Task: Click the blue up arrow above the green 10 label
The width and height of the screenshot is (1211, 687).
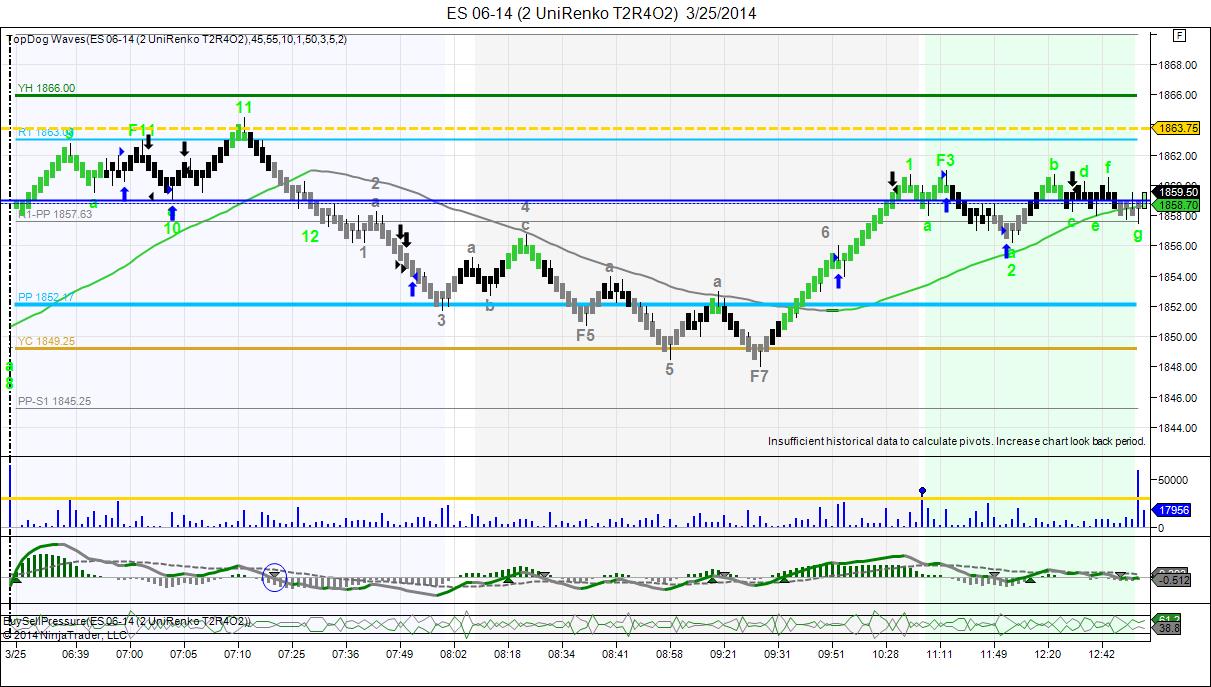Action: click(172, 211)
